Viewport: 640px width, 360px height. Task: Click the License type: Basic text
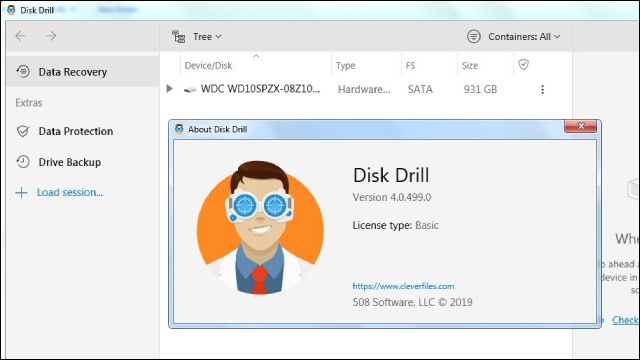396,225
